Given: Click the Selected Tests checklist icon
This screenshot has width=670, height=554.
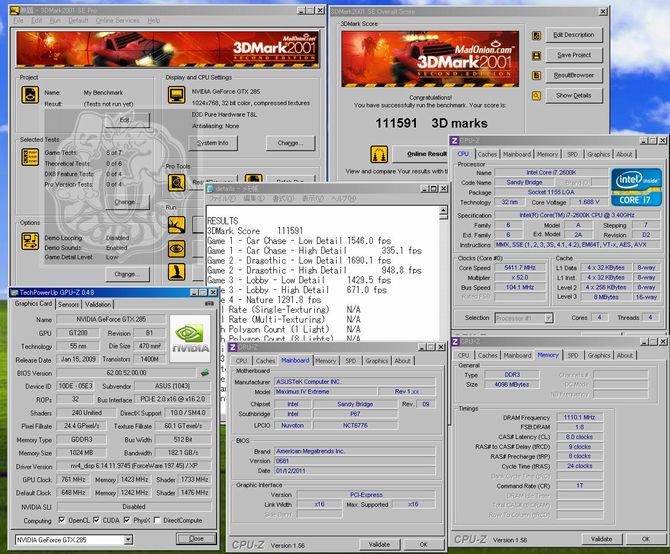Looking at the screenshot, I should point(30,157).
